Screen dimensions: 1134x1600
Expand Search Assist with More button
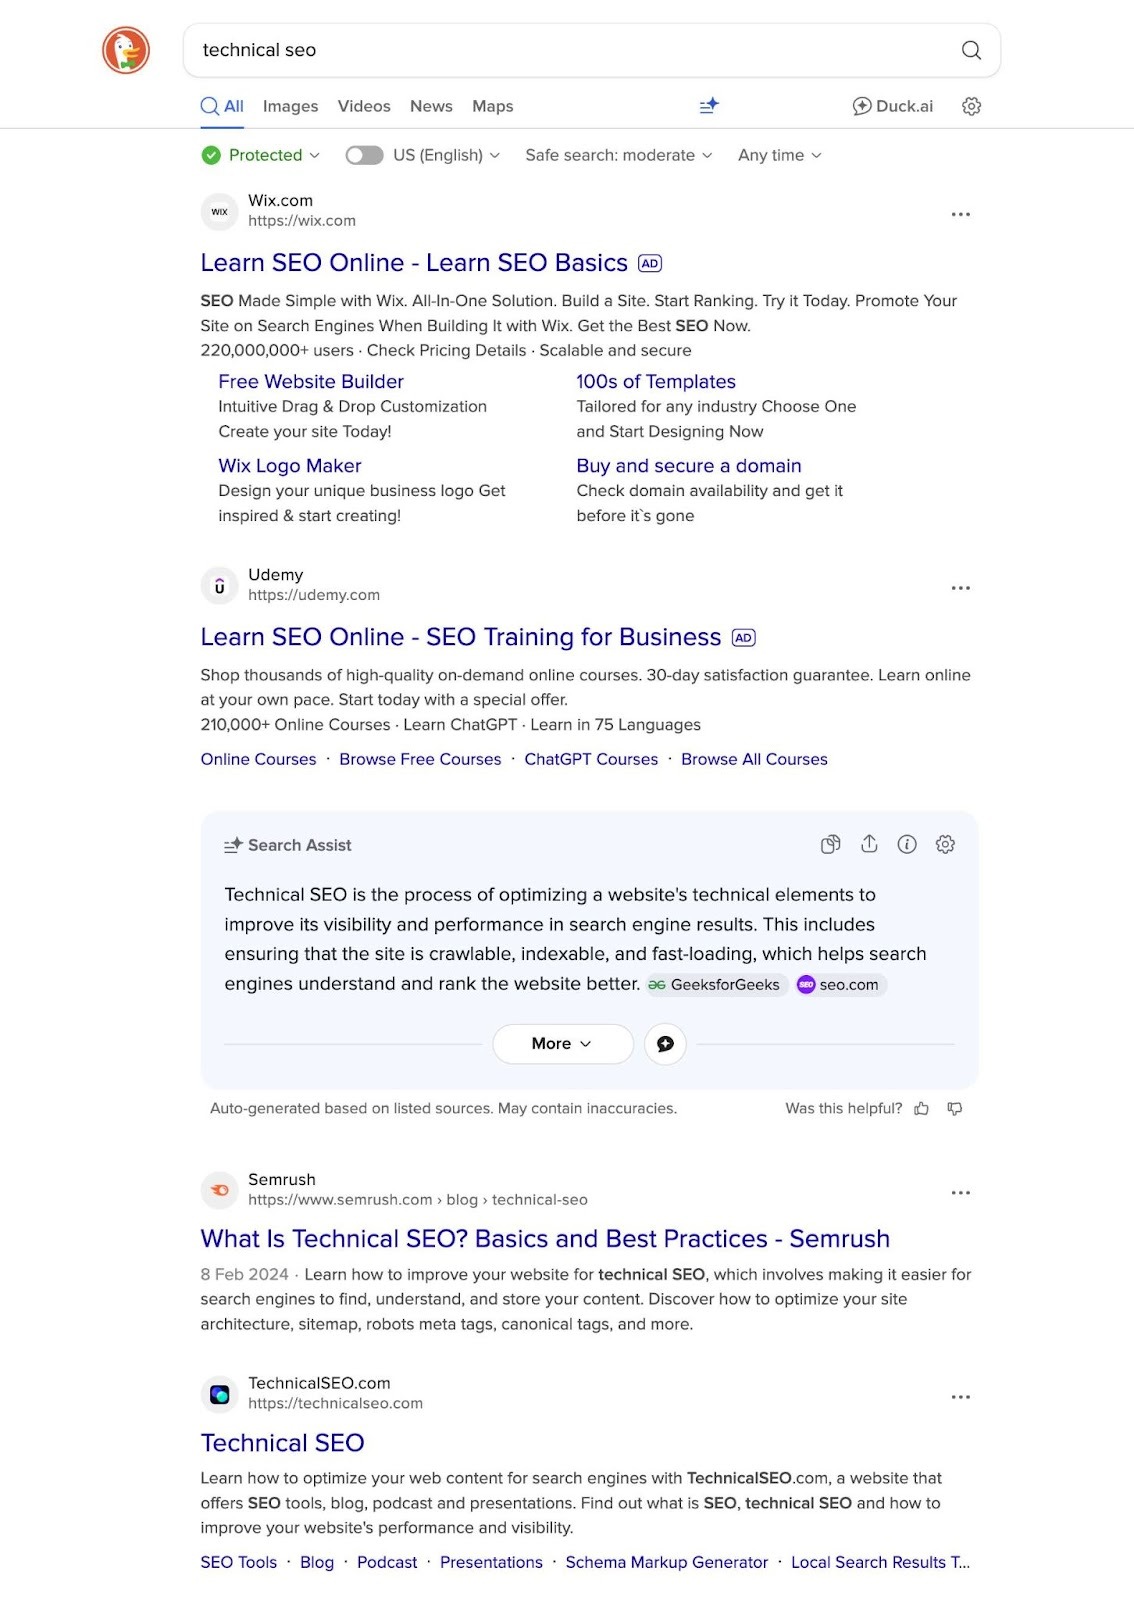[x=562, y=1044]
